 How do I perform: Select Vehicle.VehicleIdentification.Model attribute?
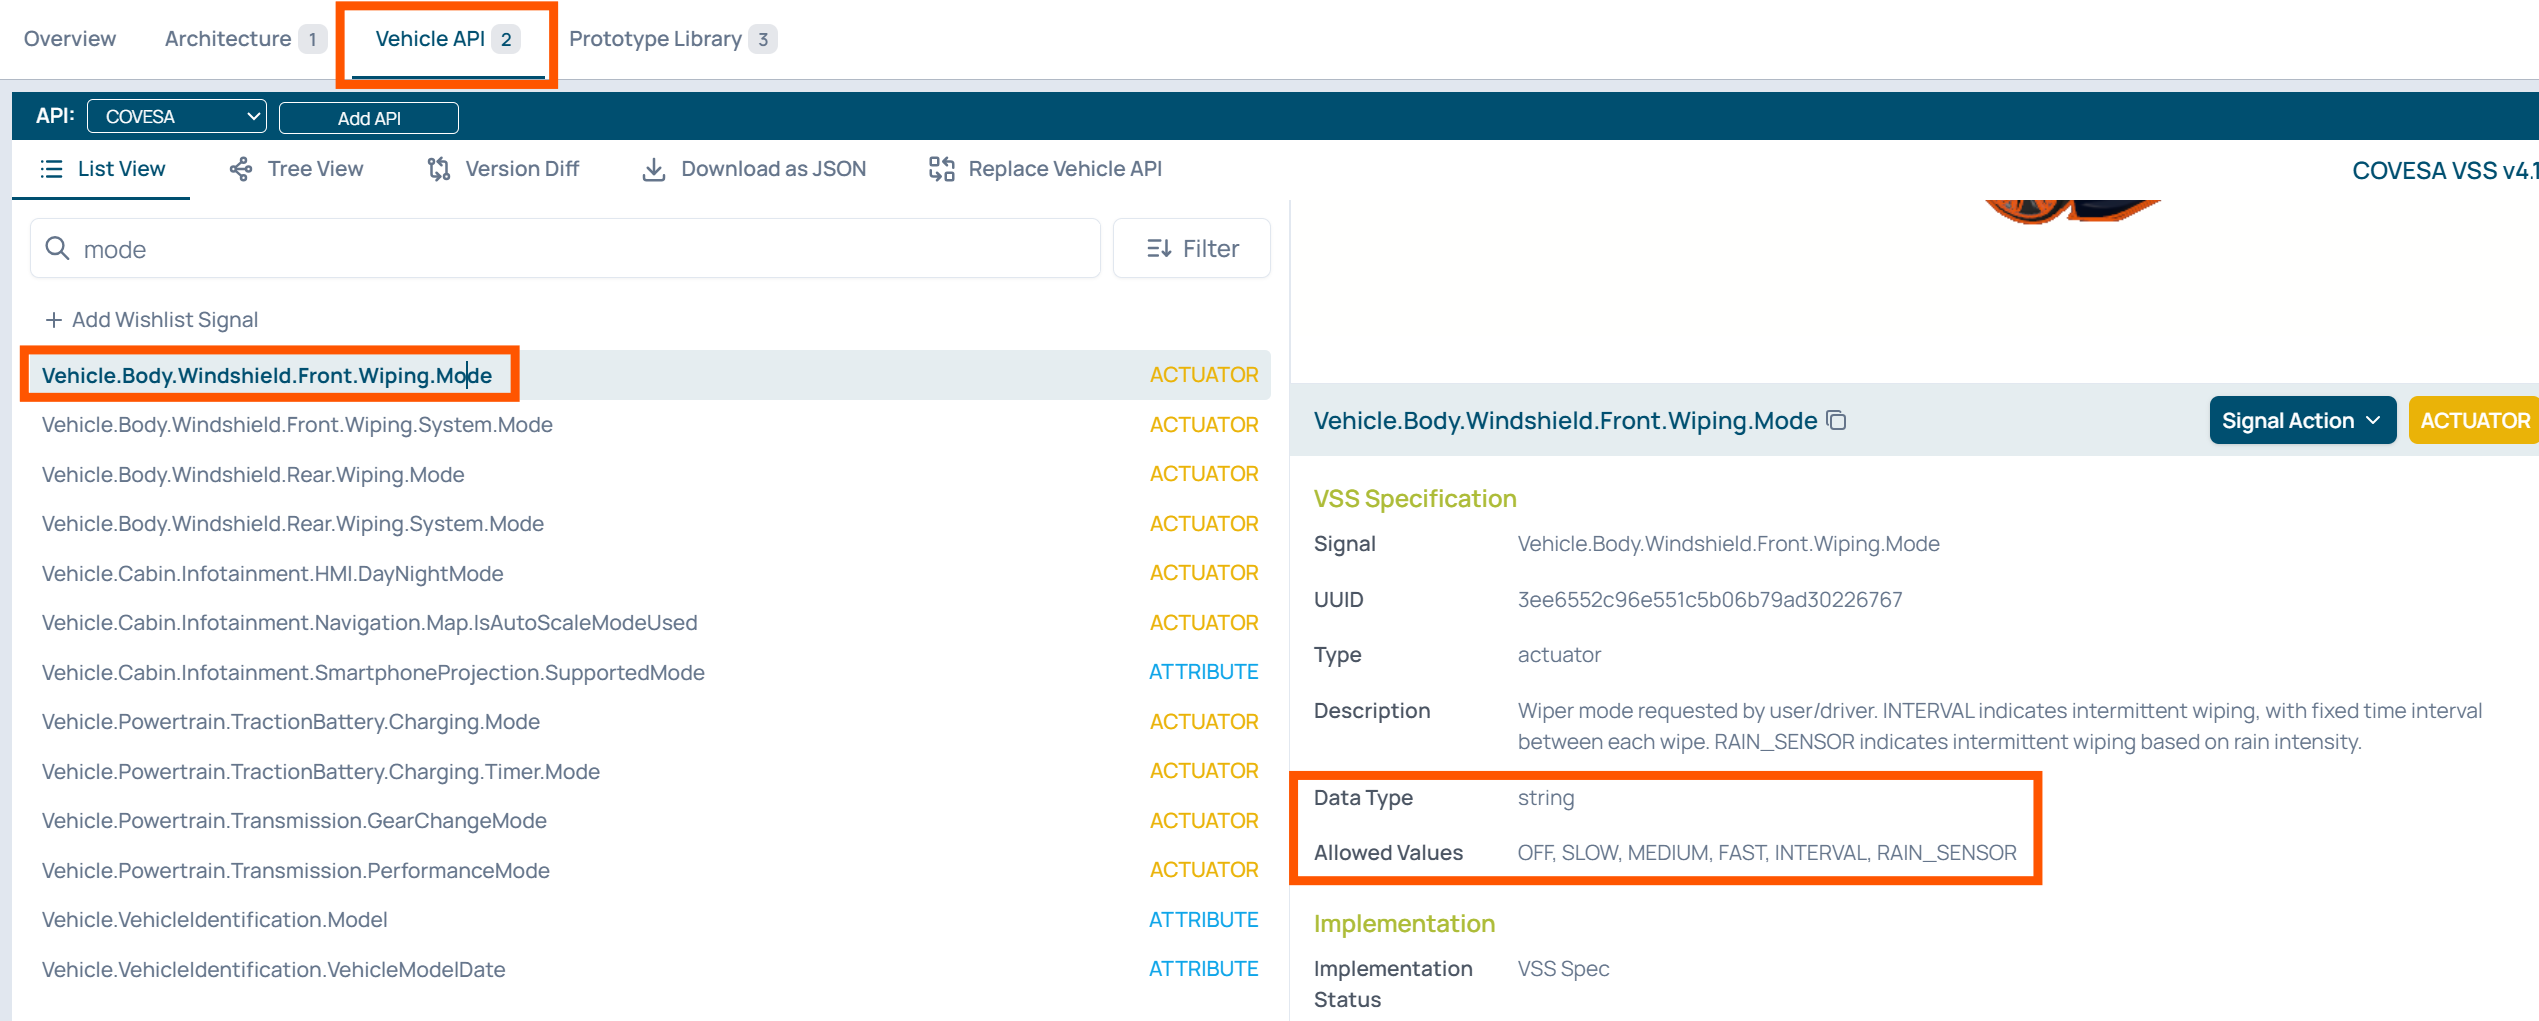[214, 920]
